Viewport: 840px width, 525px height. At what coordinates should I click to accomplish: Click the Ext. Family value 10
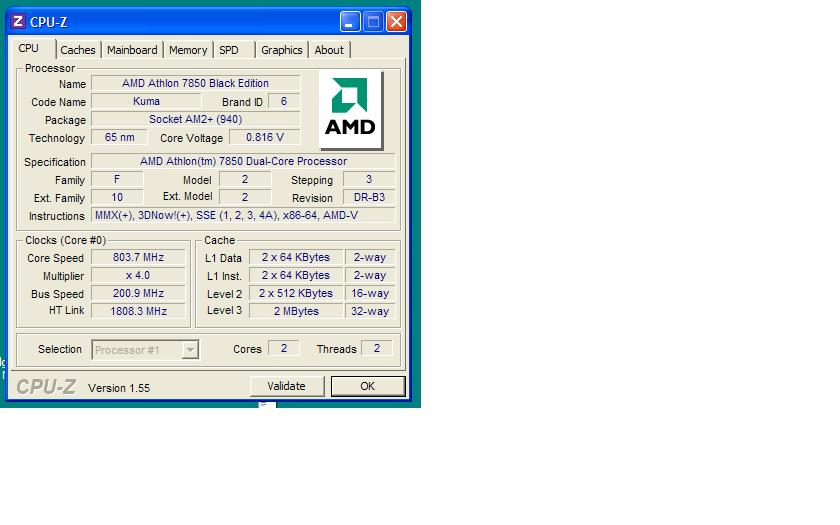tap(117, 197)
